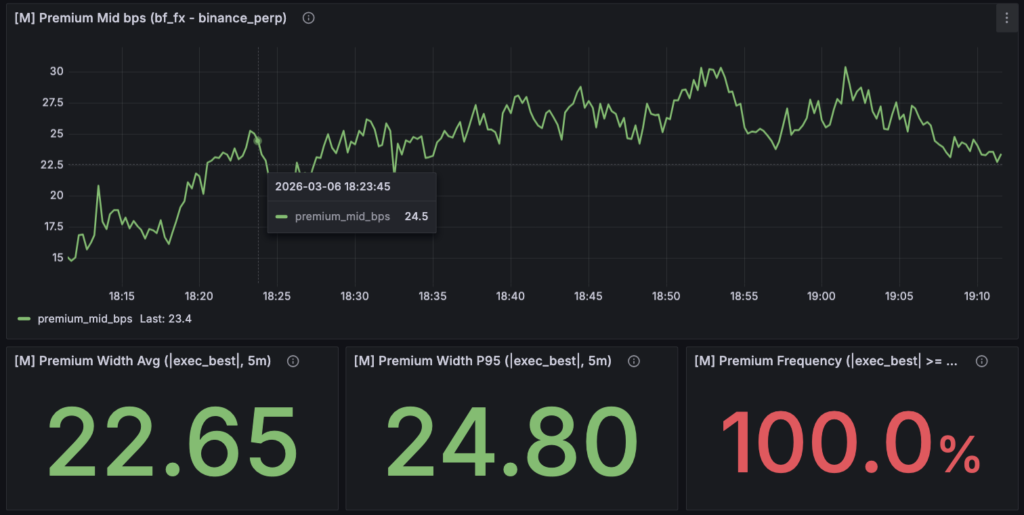The width and height of the screenshot is (1024, 515).
Task: Open the Premium Mid bps panel title menu
Action: pyautogui.click(x=150, y=18)
